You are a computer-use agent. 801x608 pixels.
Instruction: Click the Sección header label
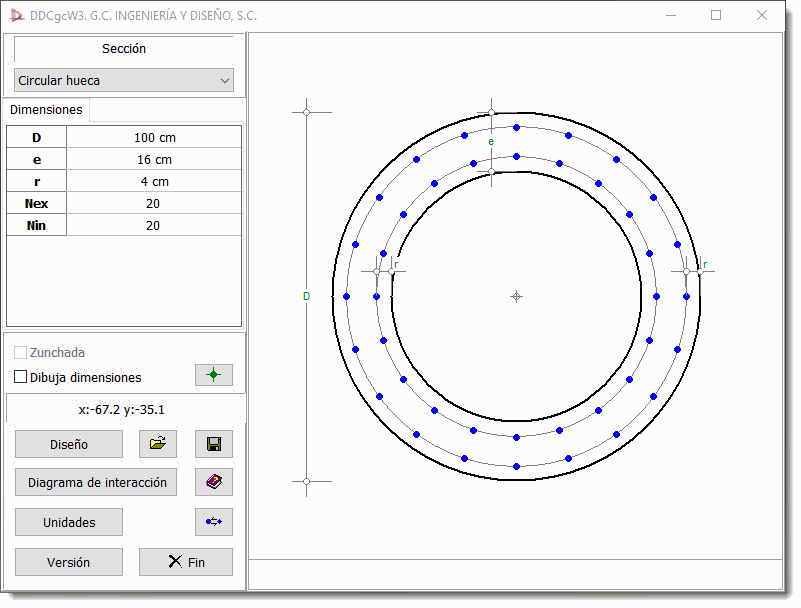click(124, 49)
